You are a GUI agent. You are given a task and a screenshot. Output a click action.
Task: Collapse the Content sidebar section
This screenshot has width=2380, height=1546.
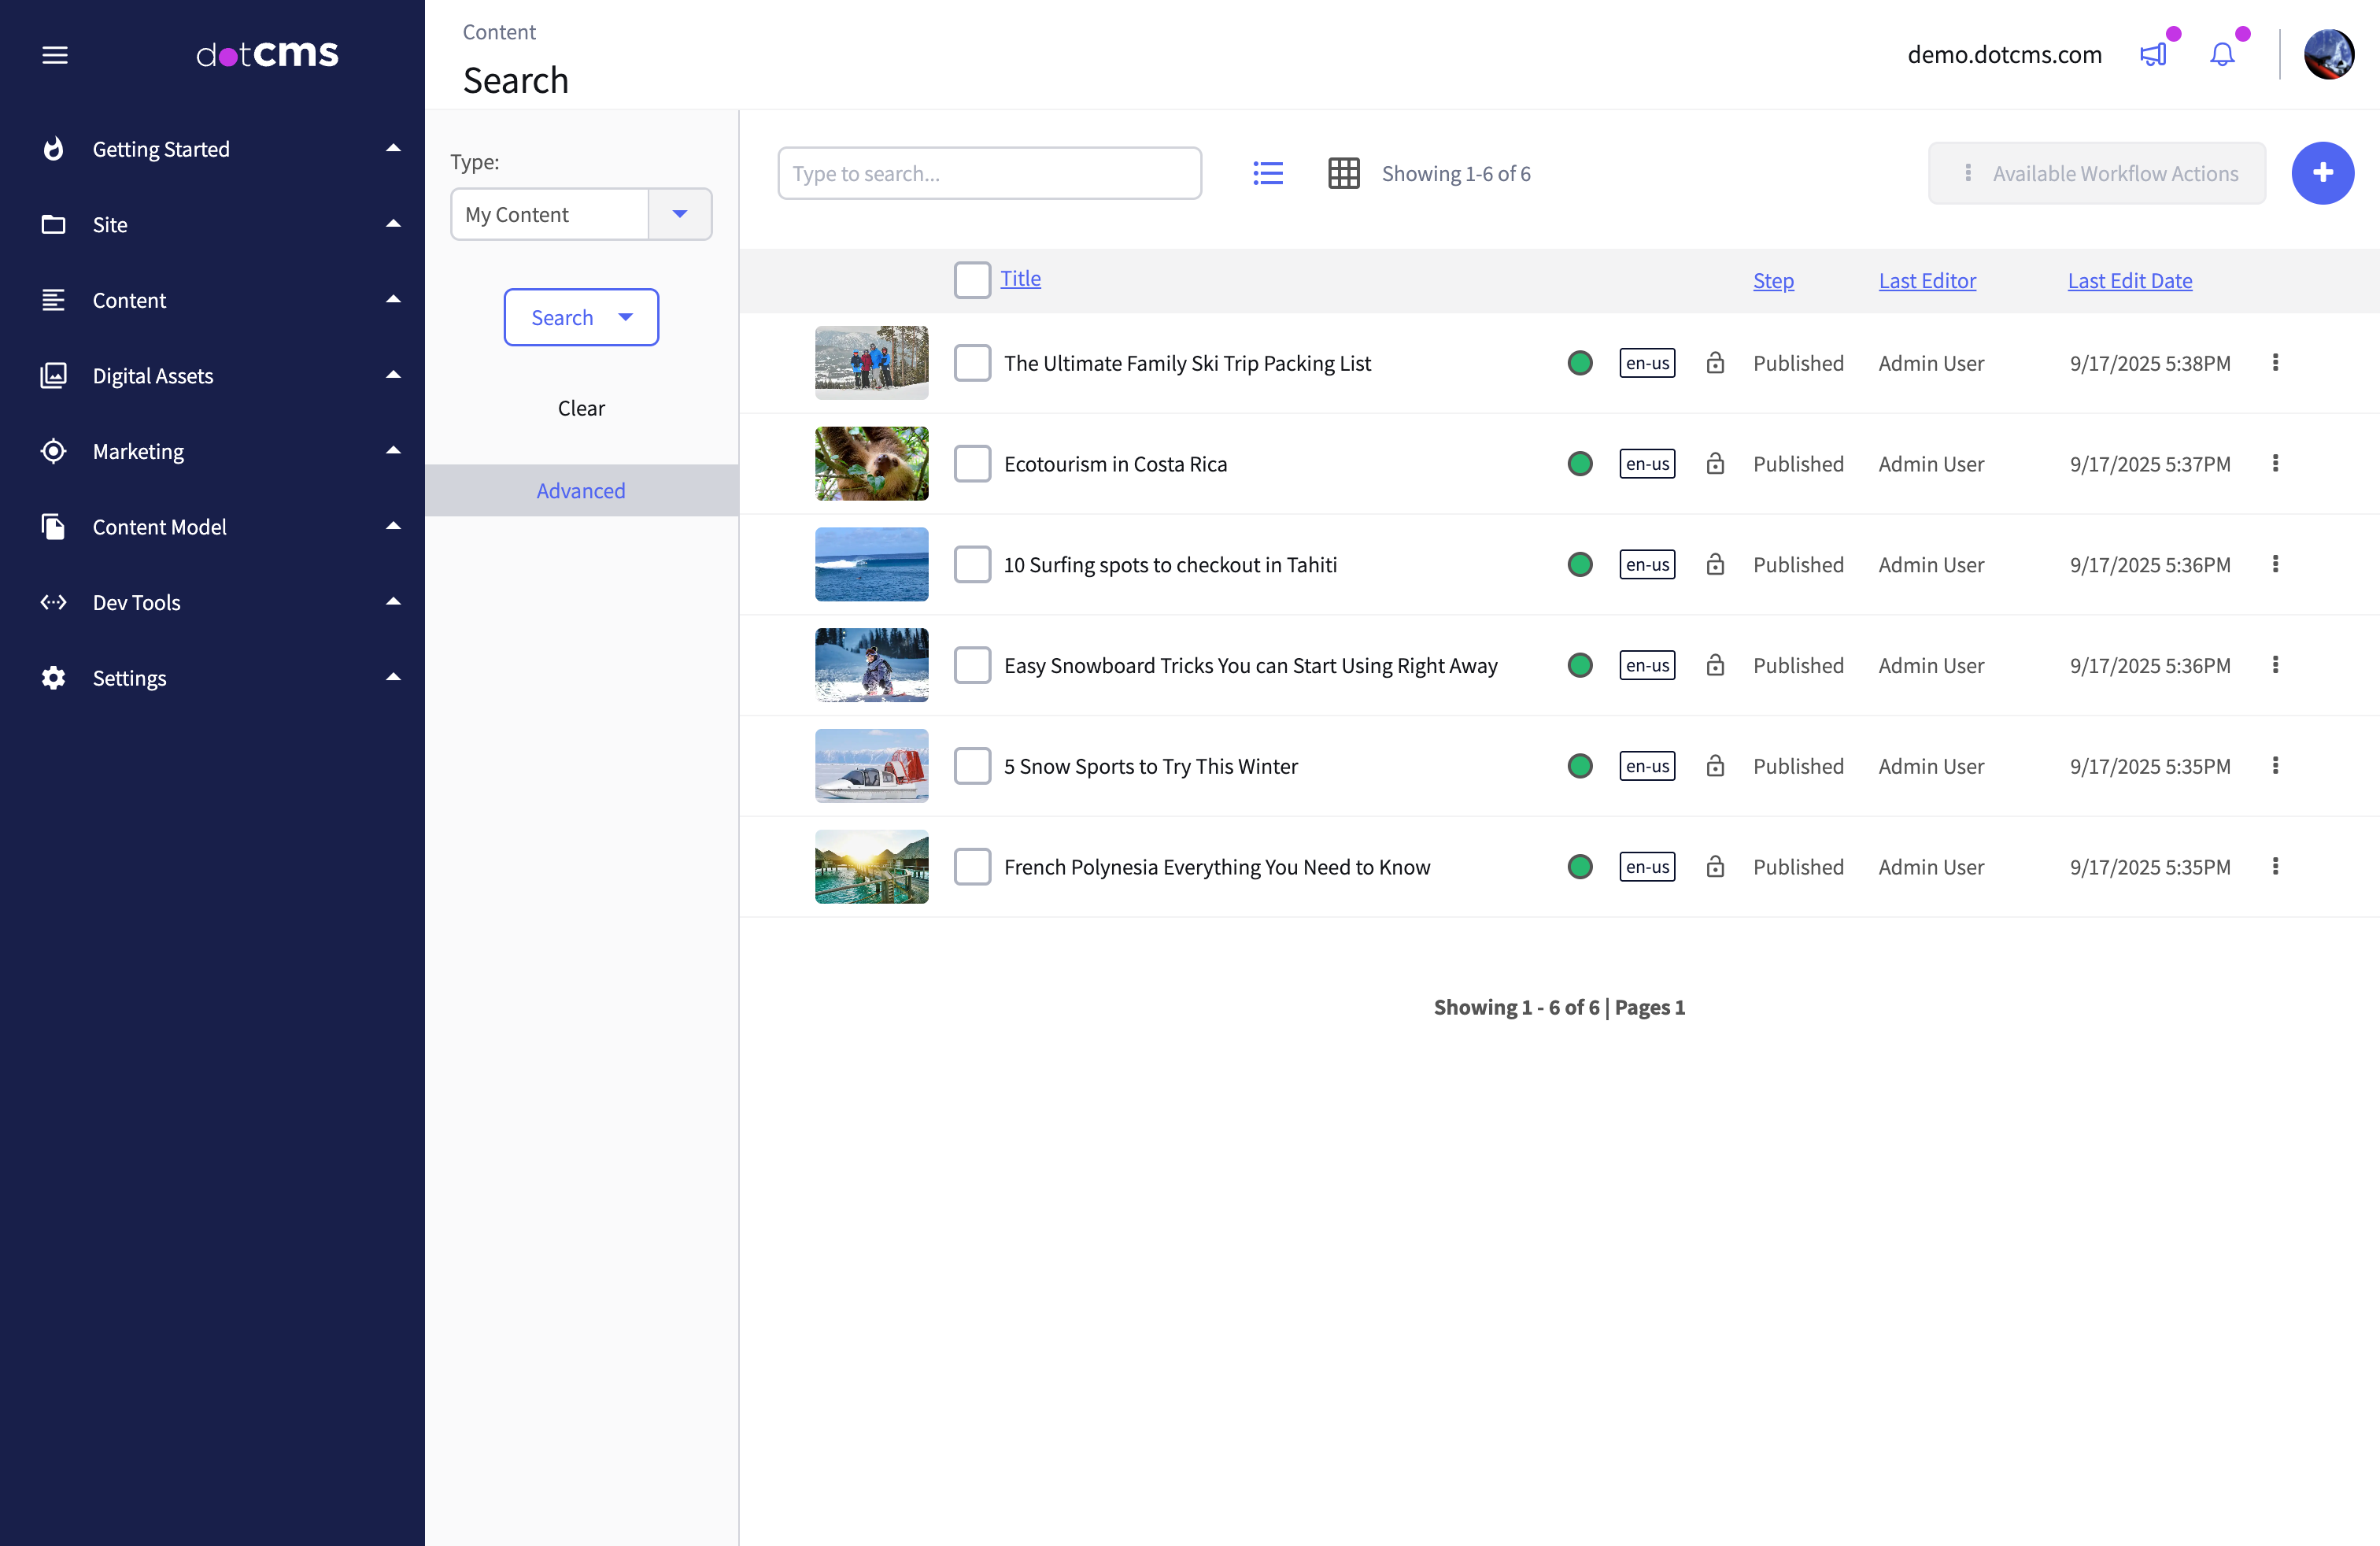tap(393, 300)
